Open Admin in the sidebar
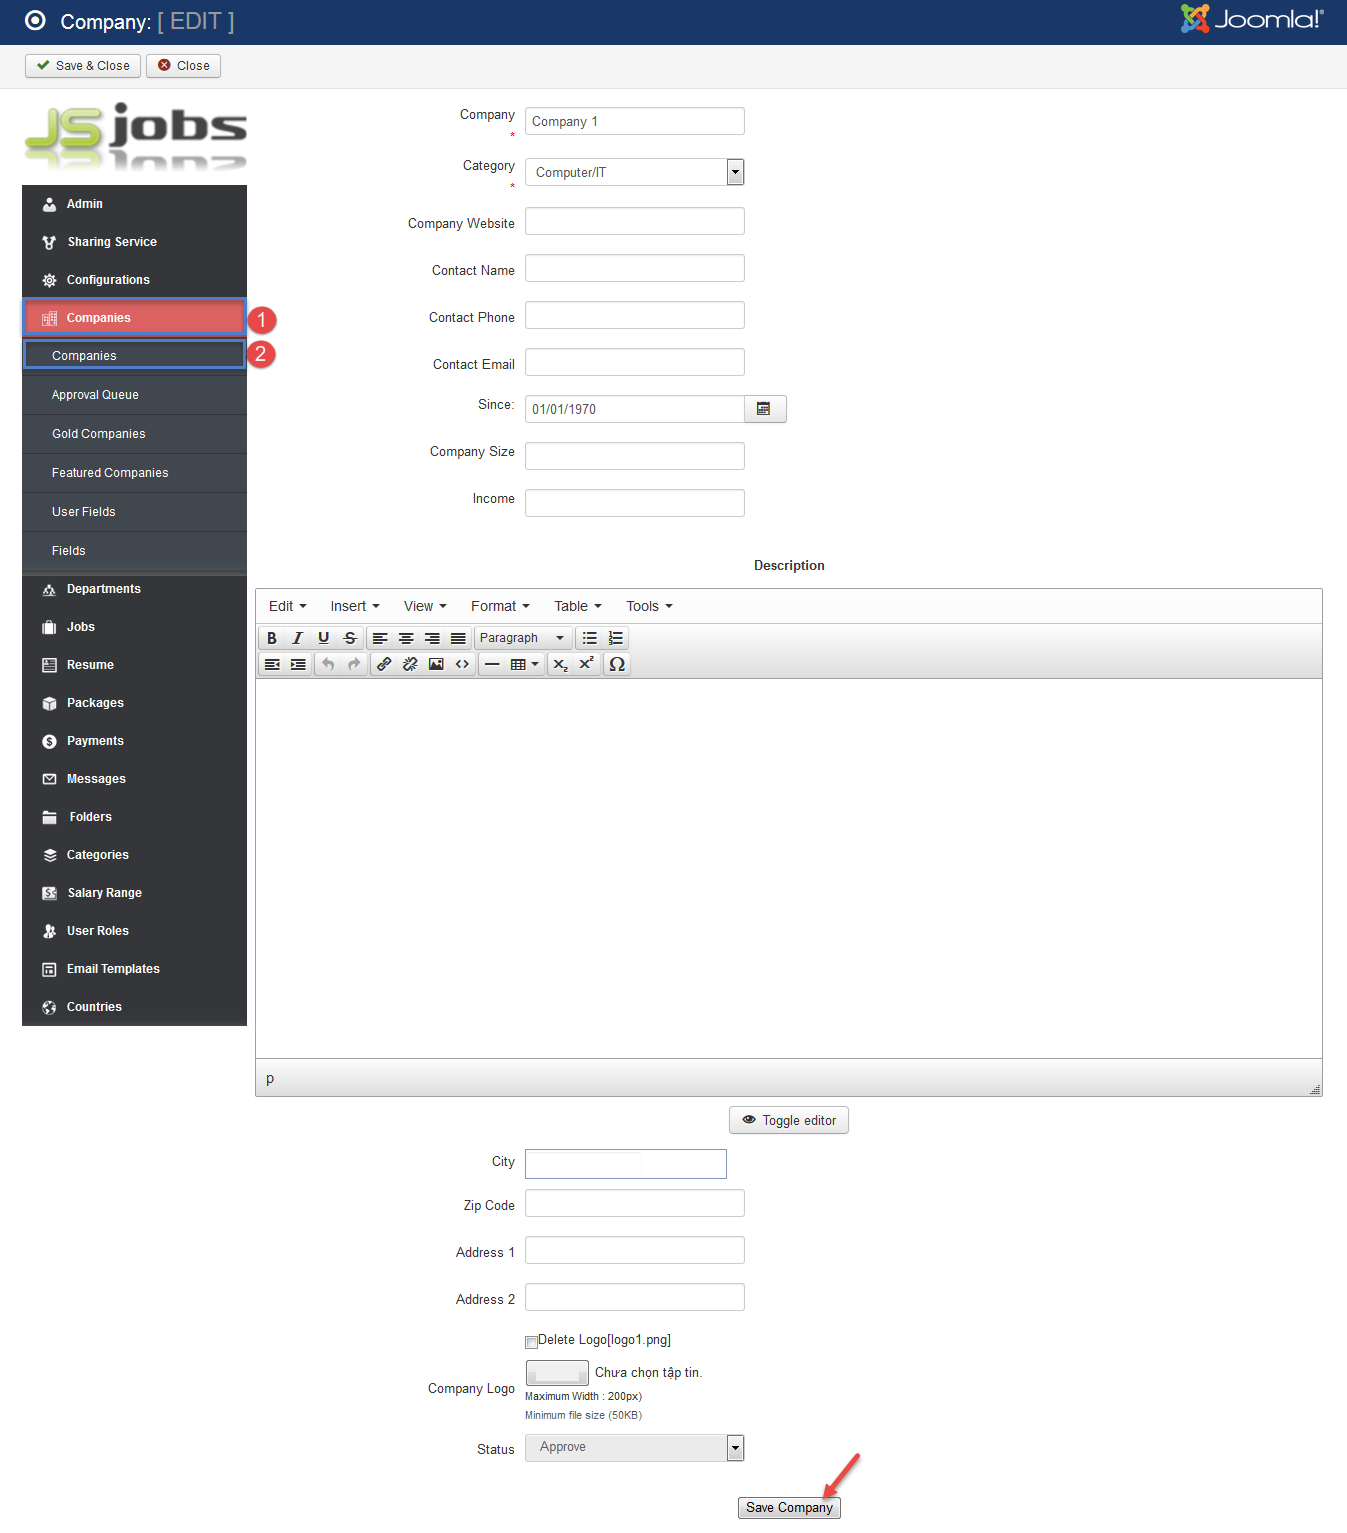Image resolution: width=1347 pixels, height=1533 pixels. point(134,204)
